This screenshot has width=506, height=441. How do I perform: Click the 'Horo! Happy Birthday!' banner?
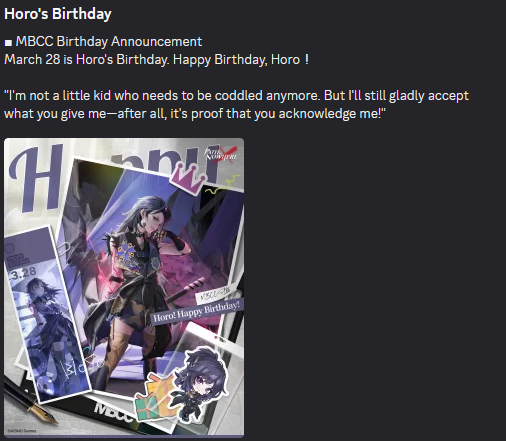coord(197,311)
